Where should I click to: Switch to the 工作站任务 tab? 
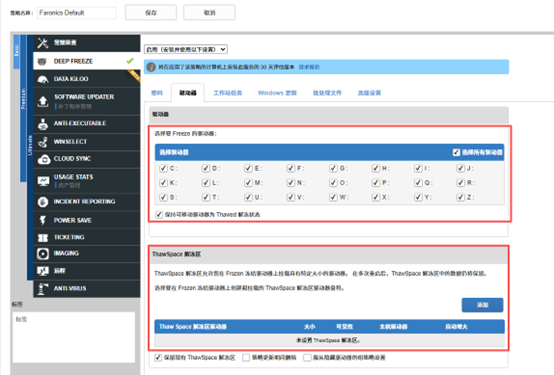(228, 93)
